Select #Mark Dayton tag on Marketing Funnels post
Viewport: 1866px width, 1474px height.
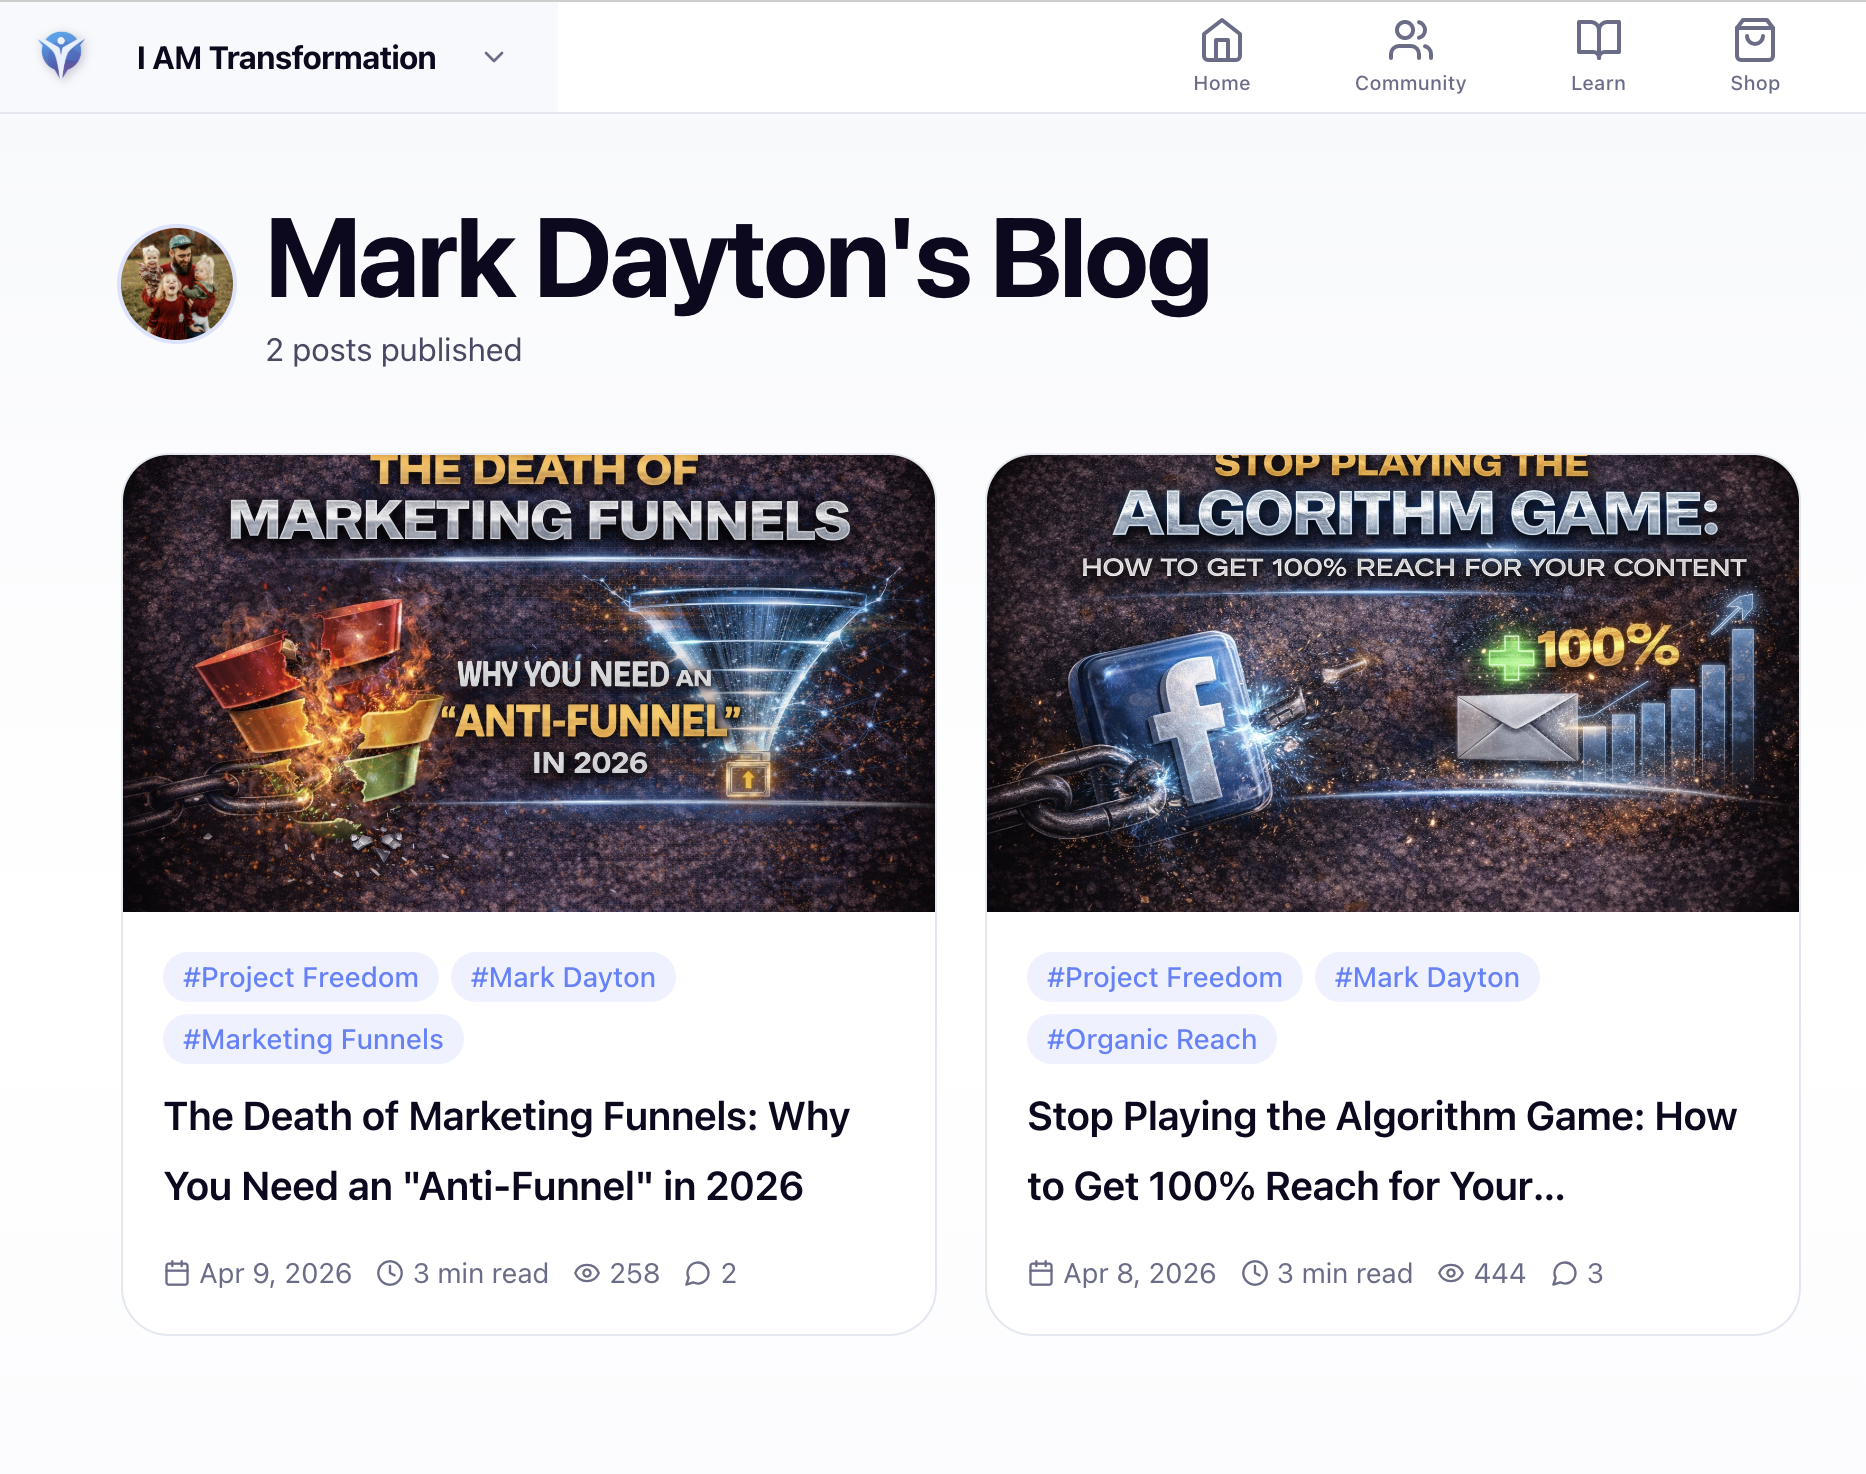[563, 977]
